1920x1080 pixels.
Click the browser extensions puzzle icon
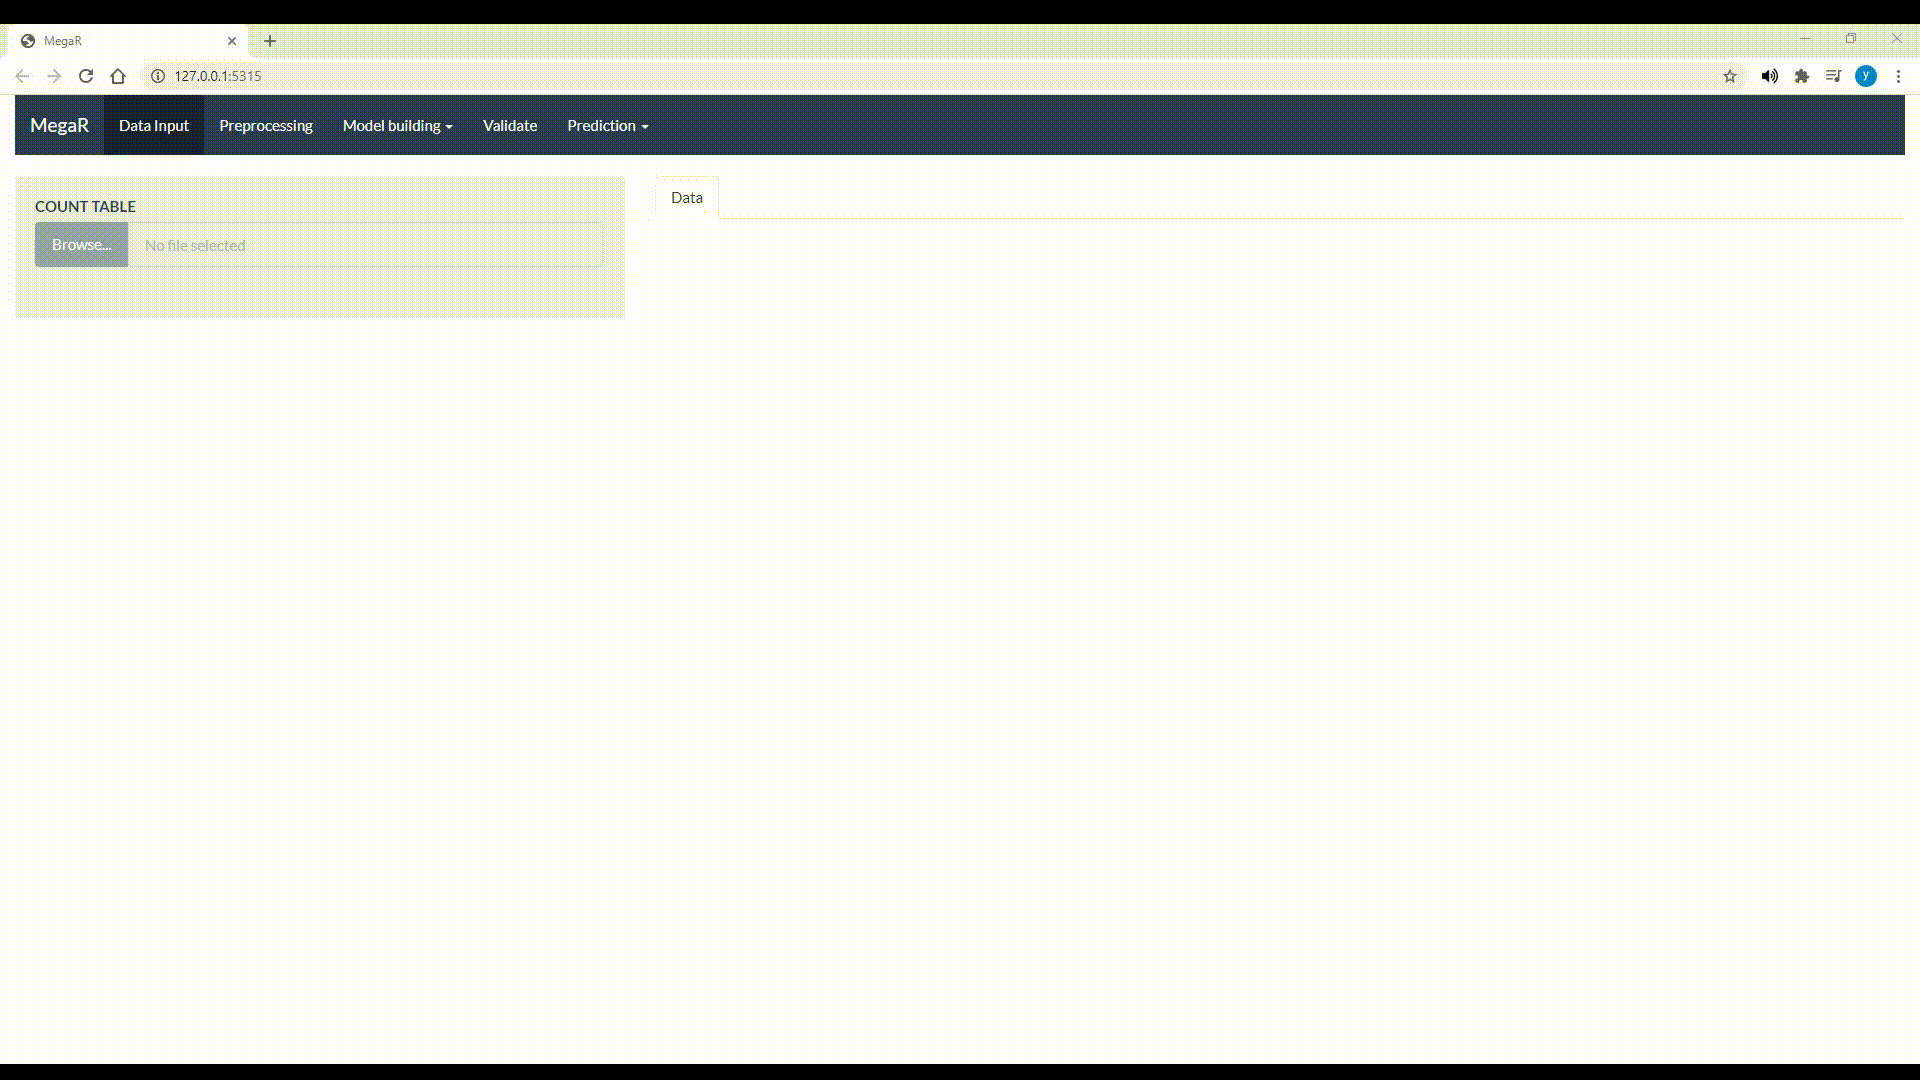[x=1801, y=75]
